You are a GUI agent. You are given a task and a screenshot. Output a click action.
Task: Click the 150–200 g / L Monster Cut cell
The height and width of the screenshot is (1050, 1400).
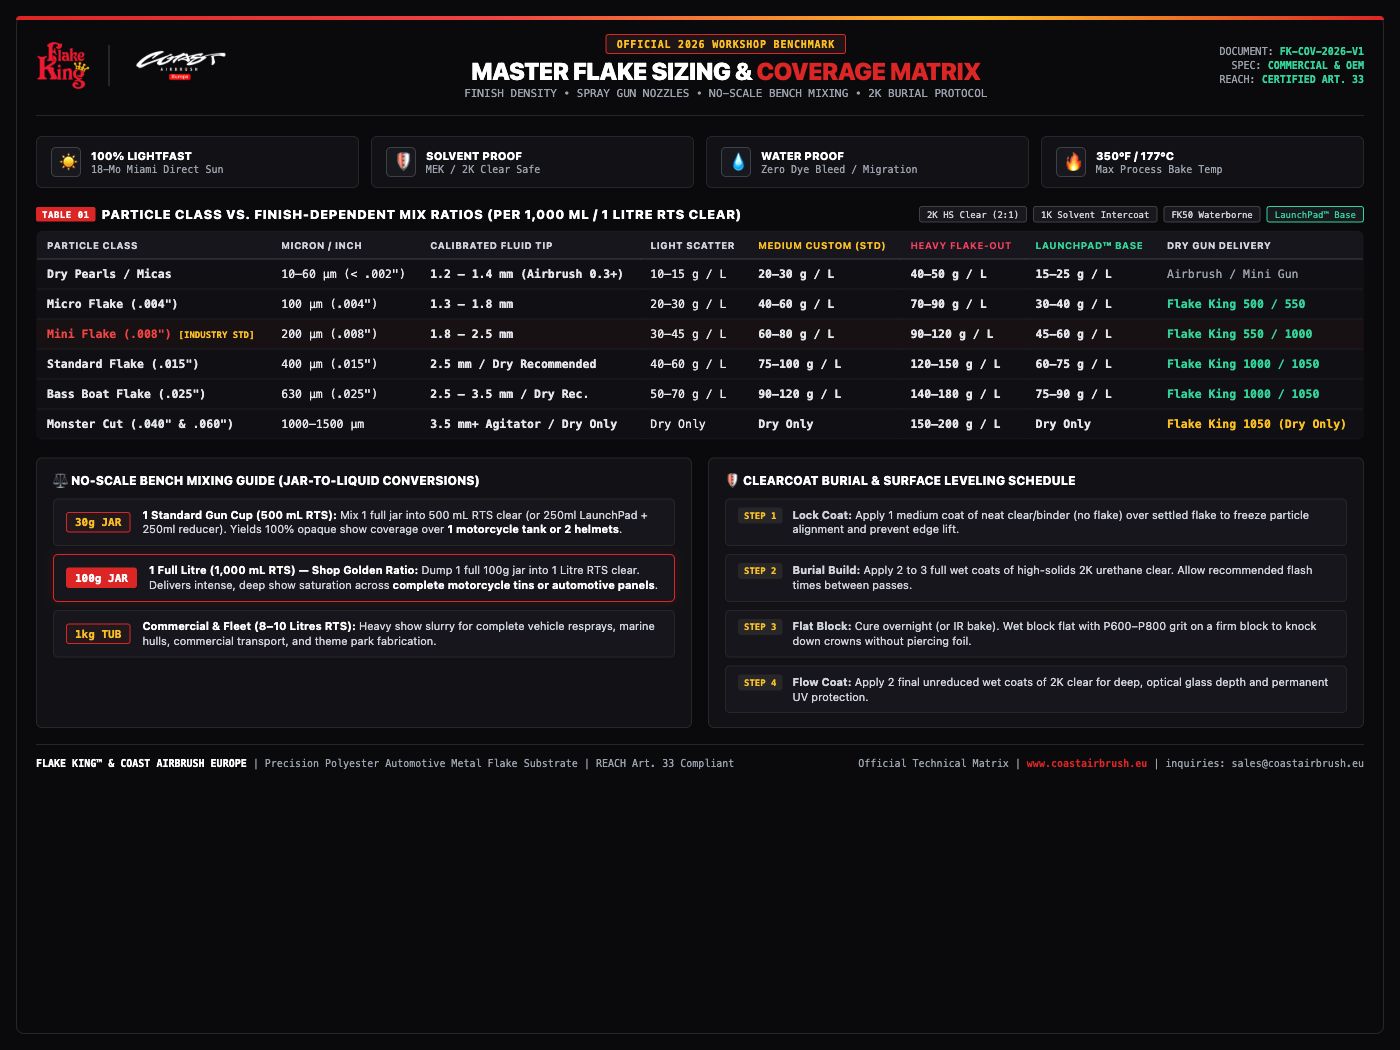coord(955,424)
